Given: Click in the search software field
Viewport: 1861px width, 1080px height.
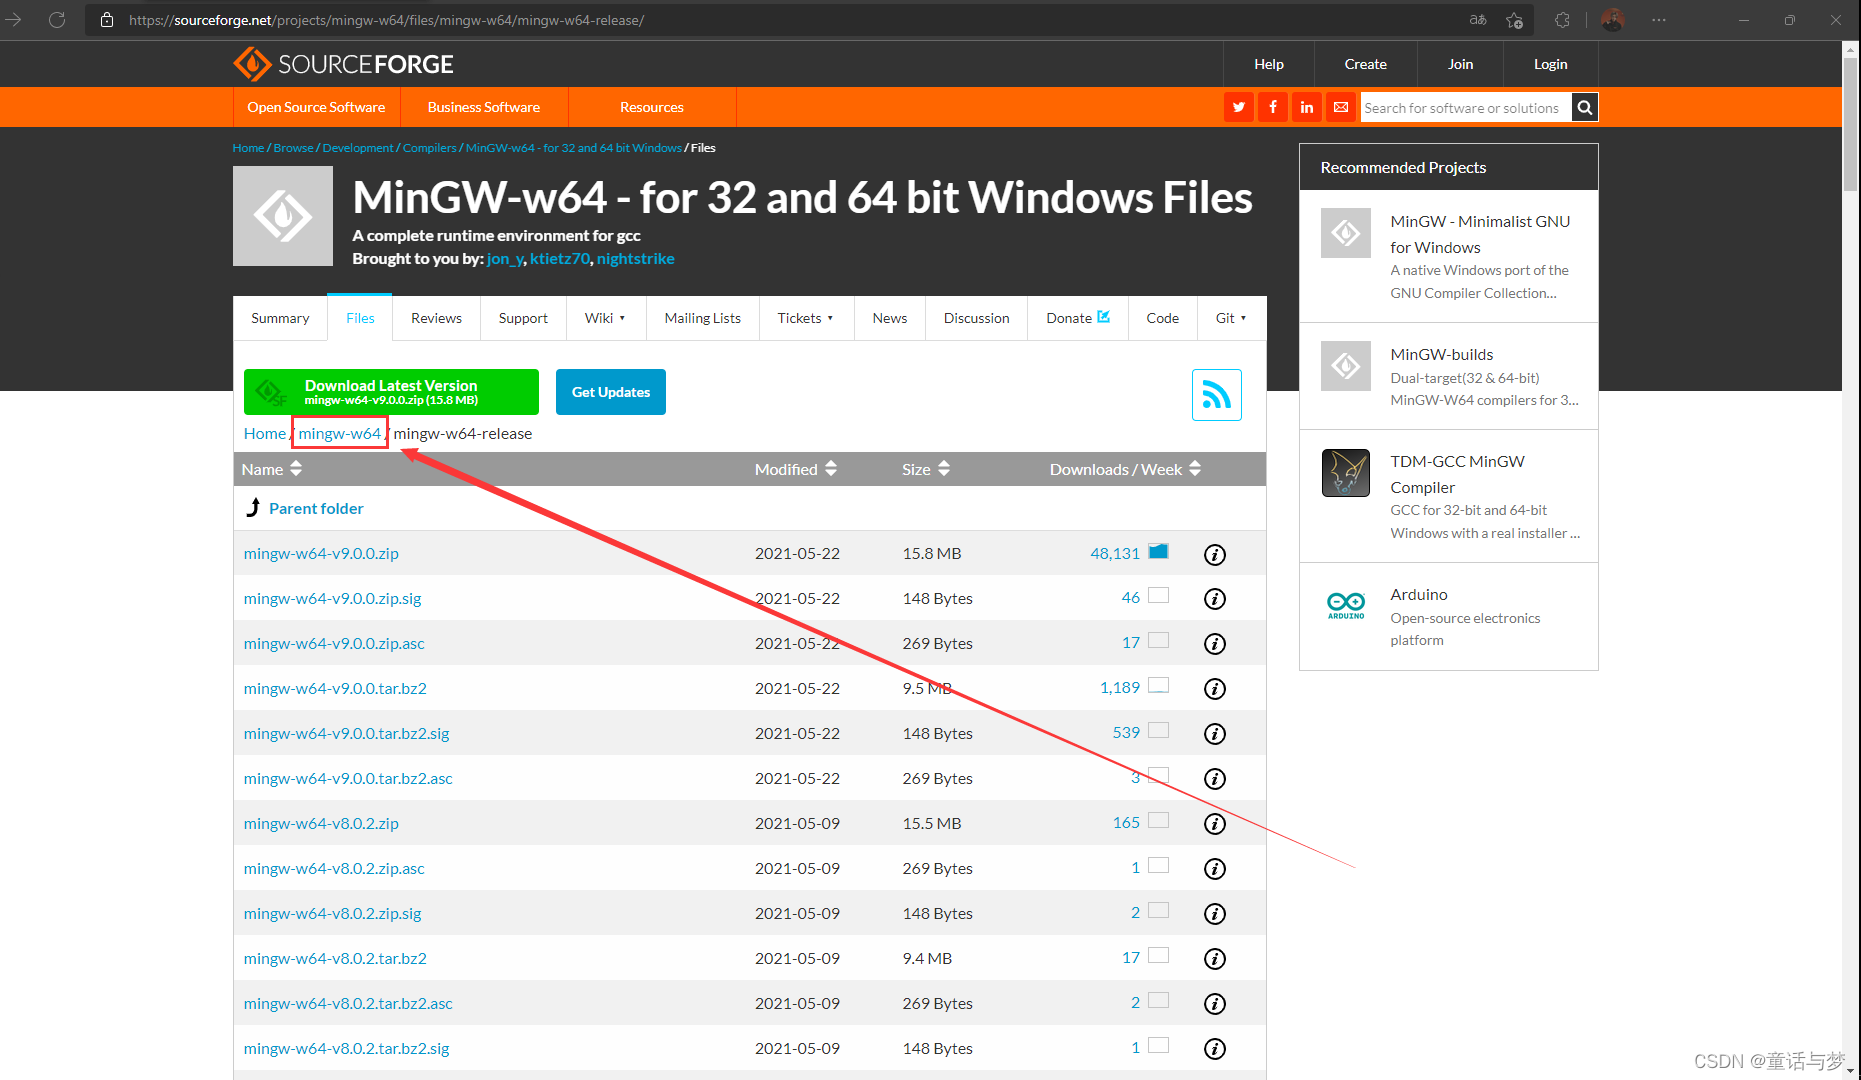Looking at the screenshot, I should pyautogui.click(x=1466, y=107).
